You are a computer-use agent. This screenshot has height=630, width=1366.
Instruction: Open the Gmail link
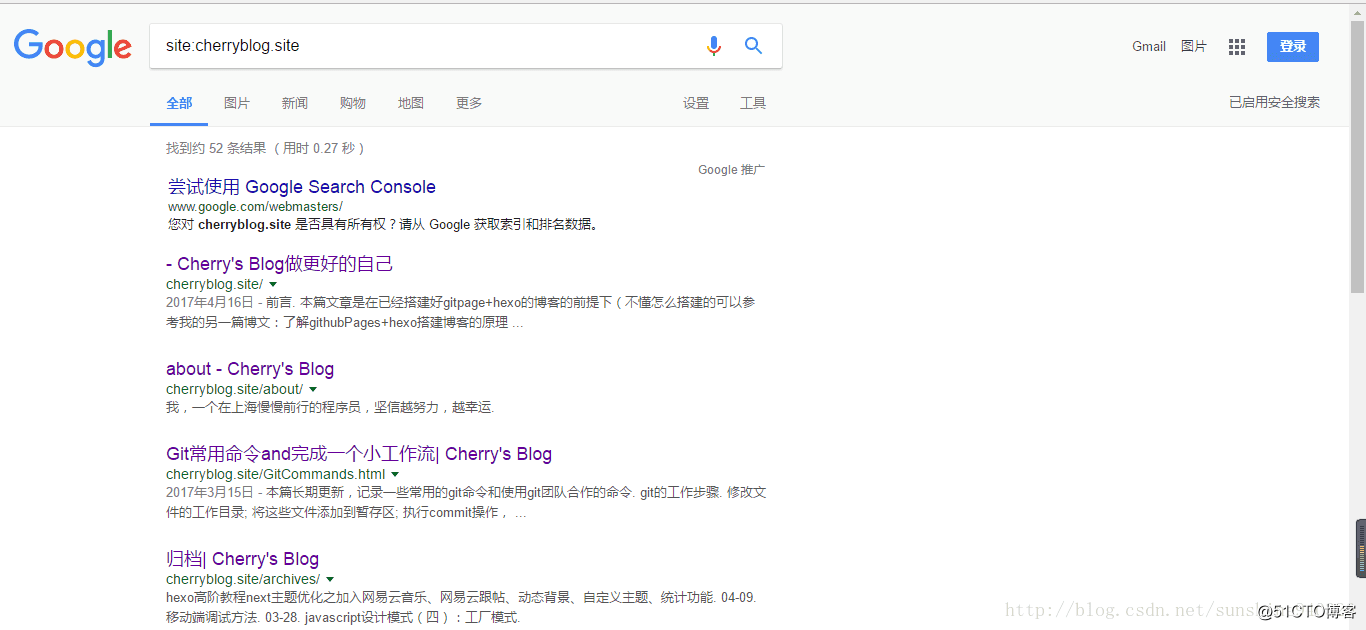1149,47
